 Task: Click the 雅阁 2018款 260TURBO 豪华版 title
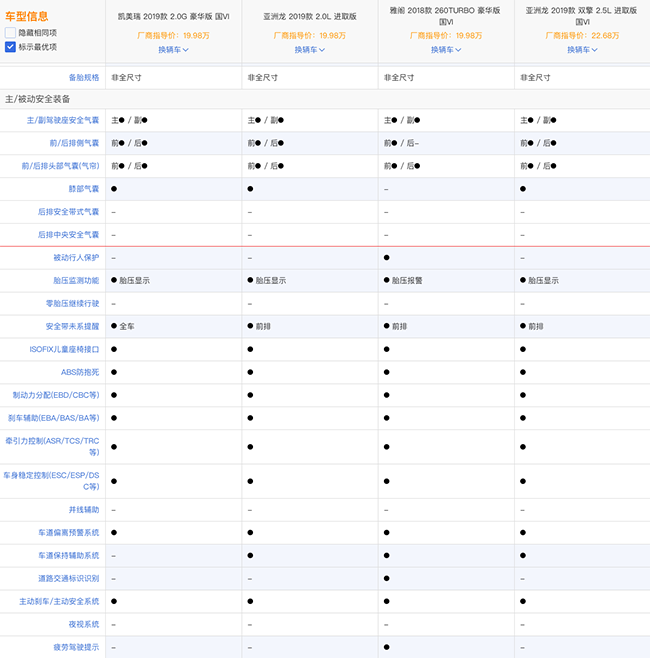pyautogui.click(x=445, y=16)
